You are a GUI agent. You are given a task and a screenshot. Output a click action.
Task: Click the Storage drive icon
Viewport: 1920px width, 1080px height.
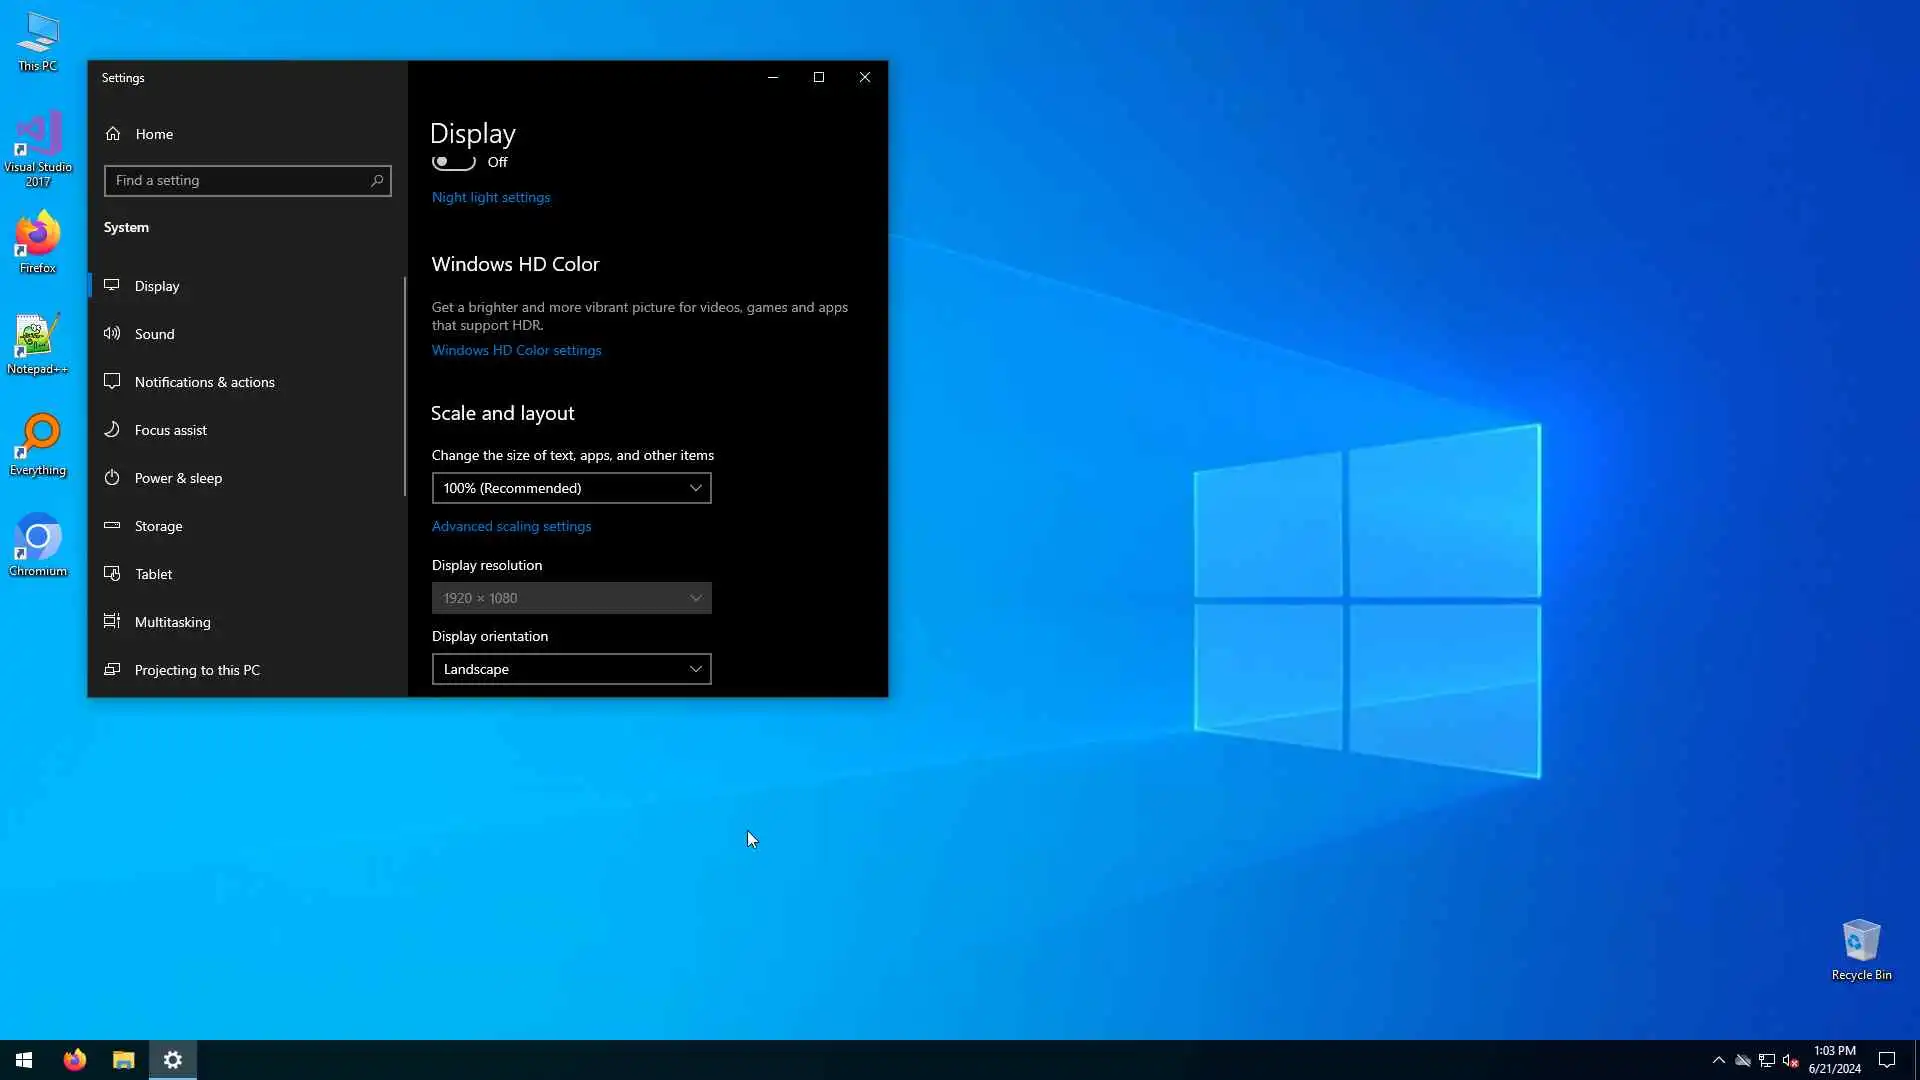(112, 526)
